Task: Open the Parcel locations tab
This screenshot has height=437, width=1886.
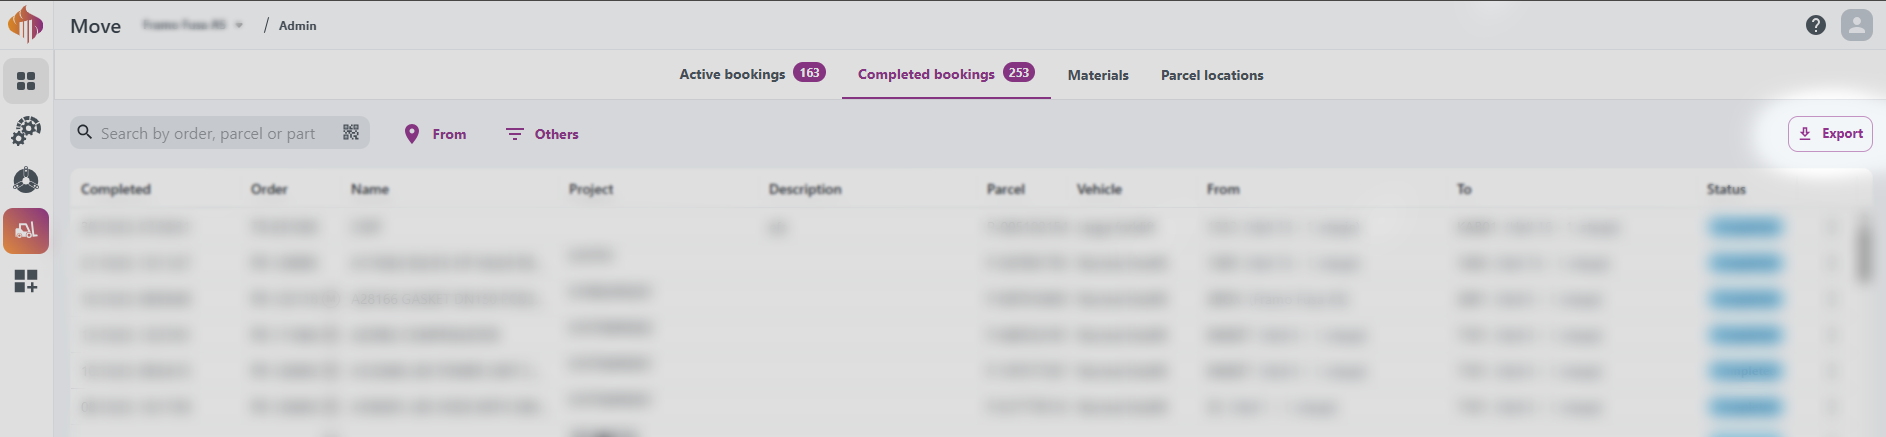Action: 1212,75
